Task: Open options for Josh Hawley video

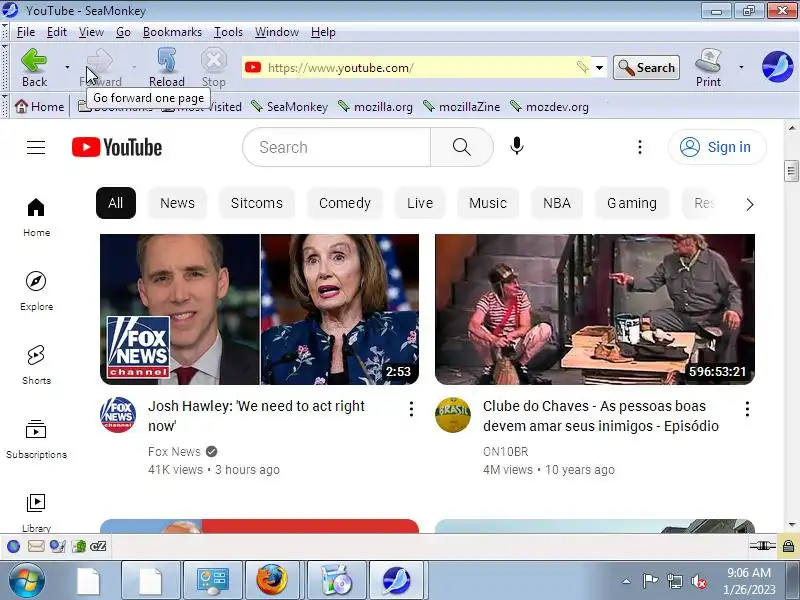Action: 411,409
